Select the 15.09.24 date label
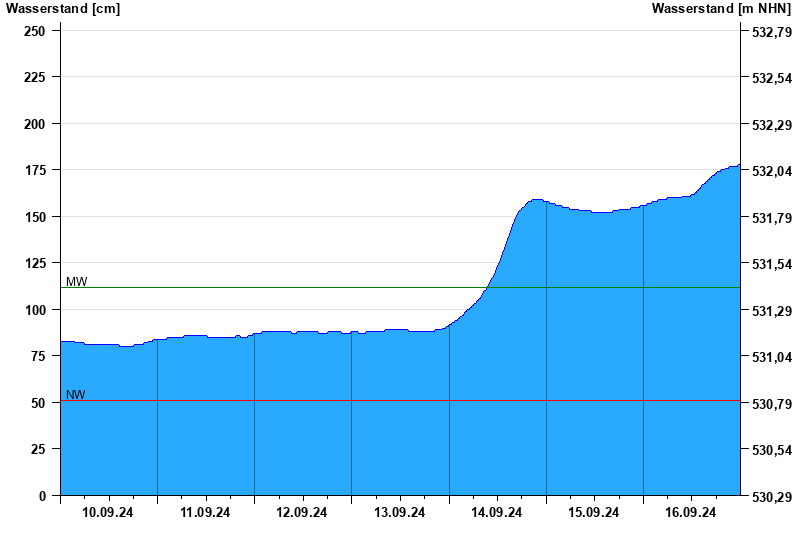800x550 pixels. coord(593,512)
